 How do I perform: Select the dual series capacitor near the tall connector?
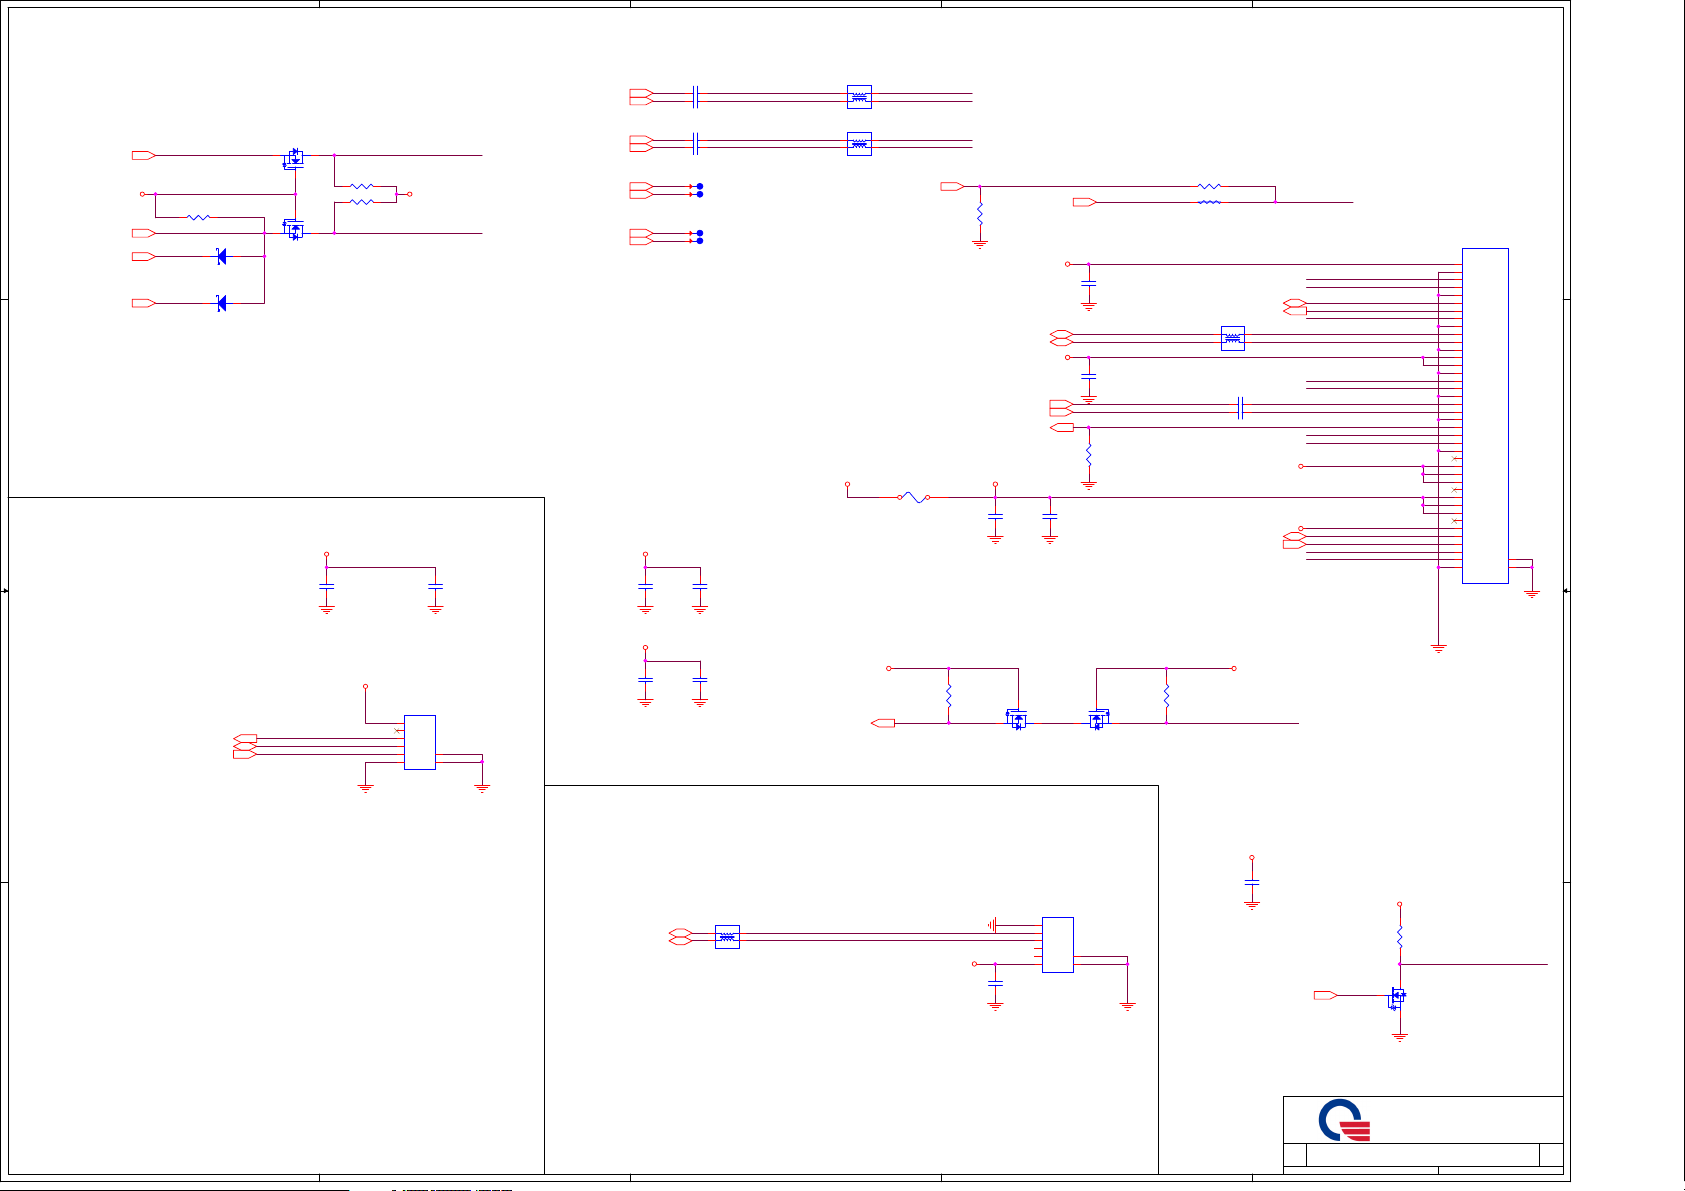pyautogui.click(x=1240, y=408)
